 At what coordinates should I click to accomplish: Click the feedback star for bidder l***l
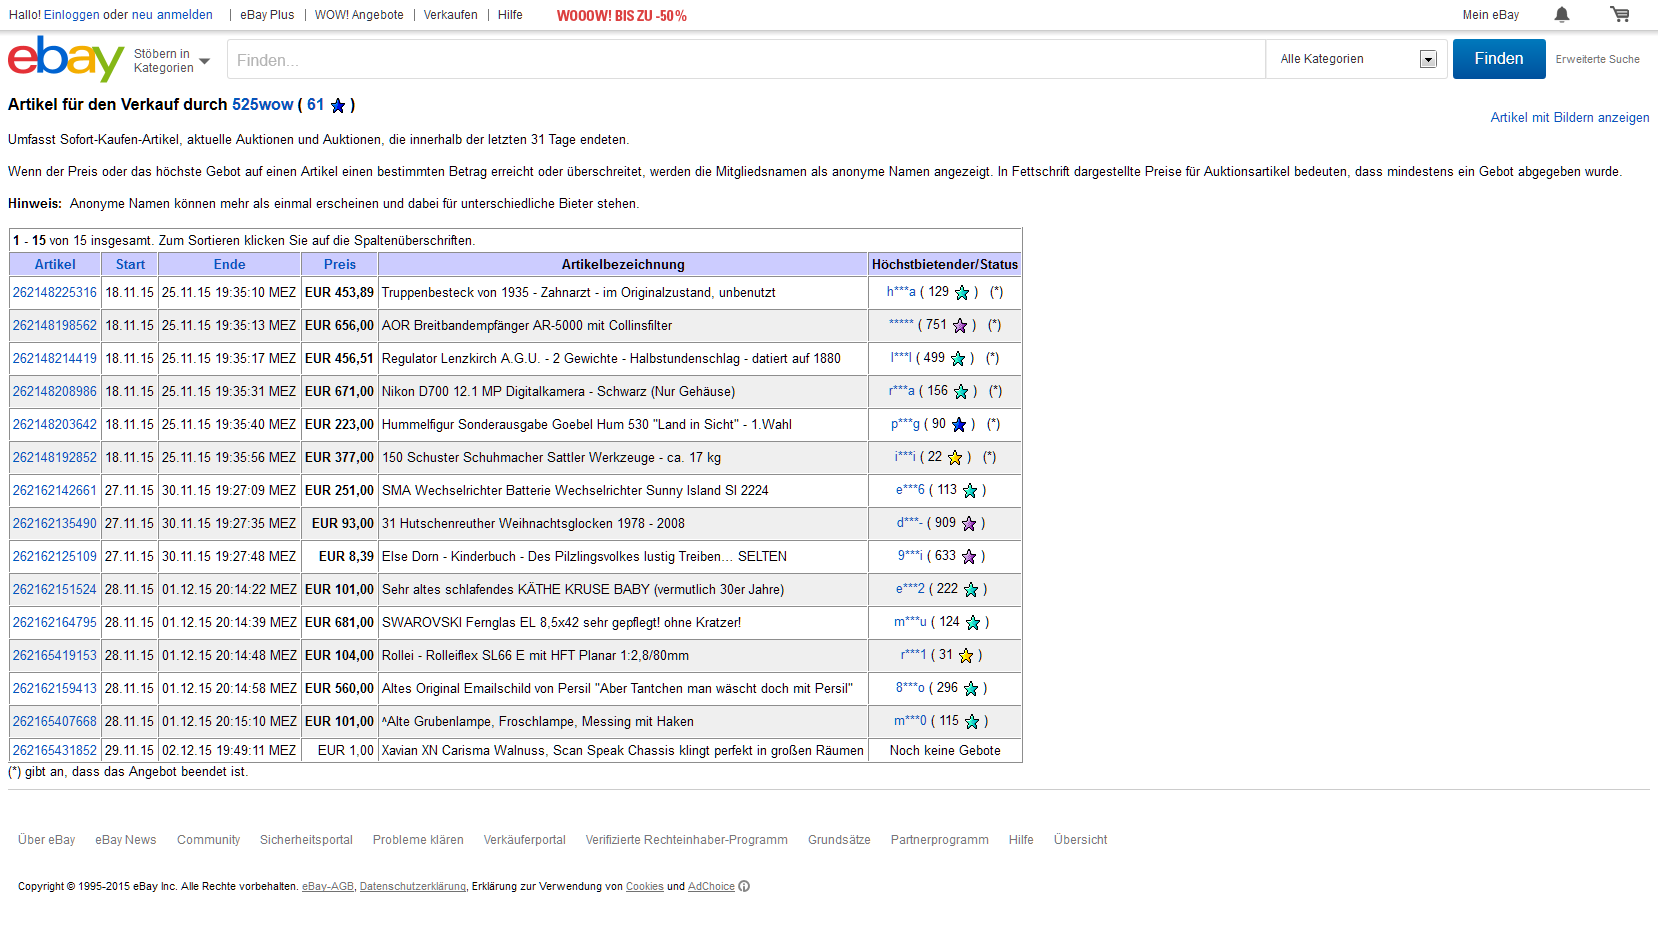click(958, 359)
